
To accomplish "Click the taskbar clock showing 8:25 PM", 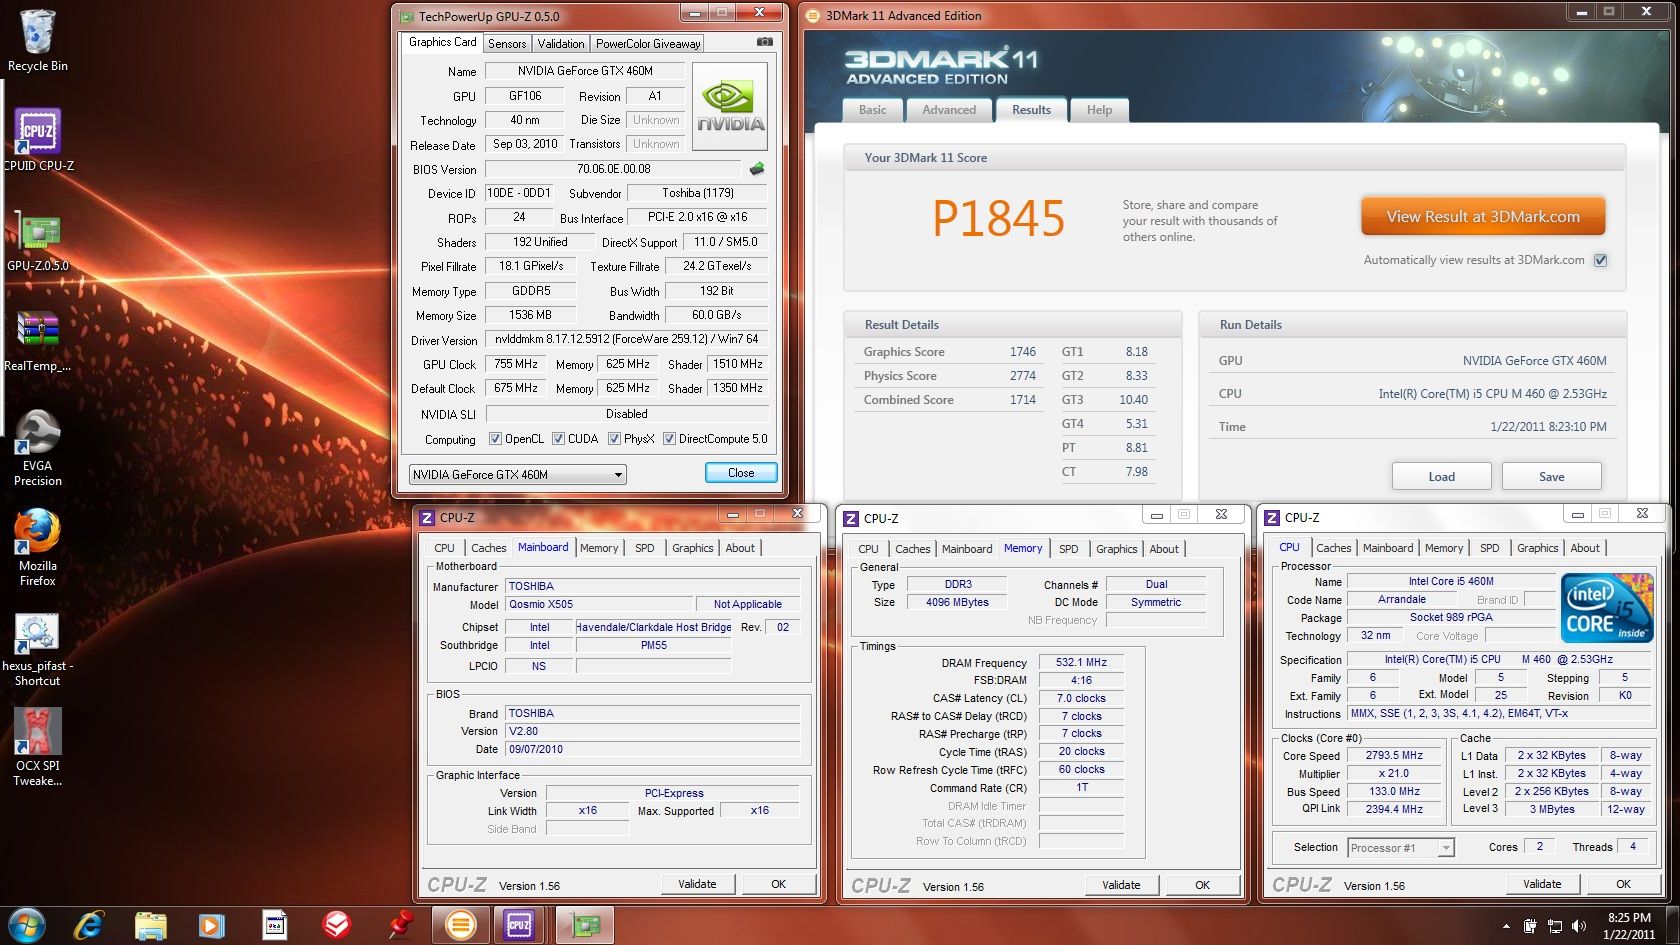I will tap(1629, 926).
